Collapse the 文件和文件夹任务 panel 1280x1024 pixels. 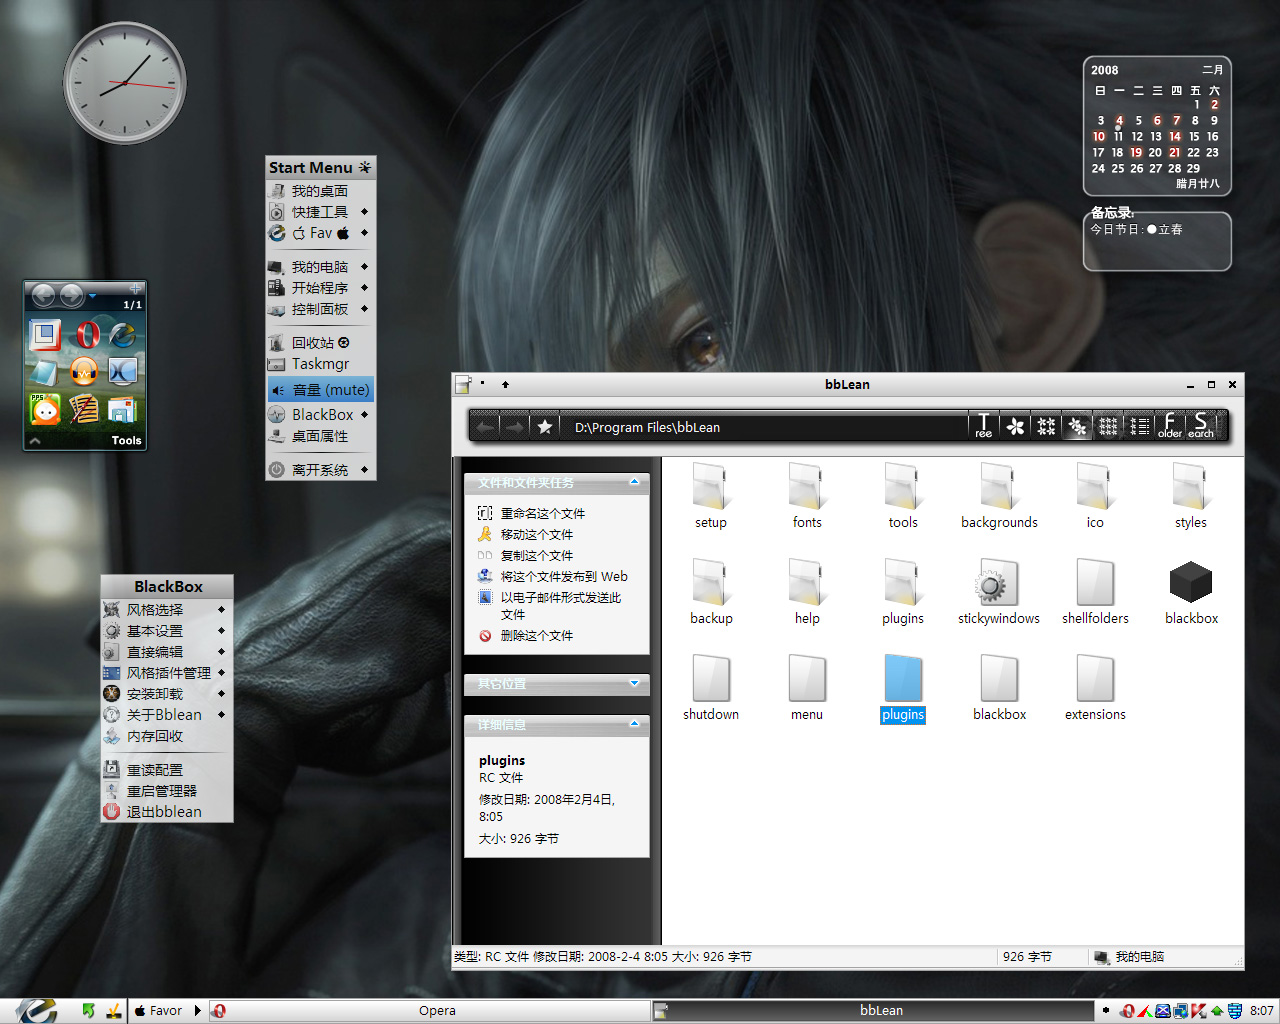point(634,483)
